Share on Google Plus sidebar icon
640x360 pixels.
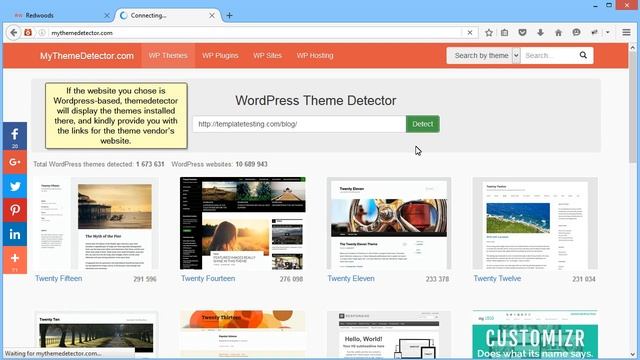(x=15, y=162)
